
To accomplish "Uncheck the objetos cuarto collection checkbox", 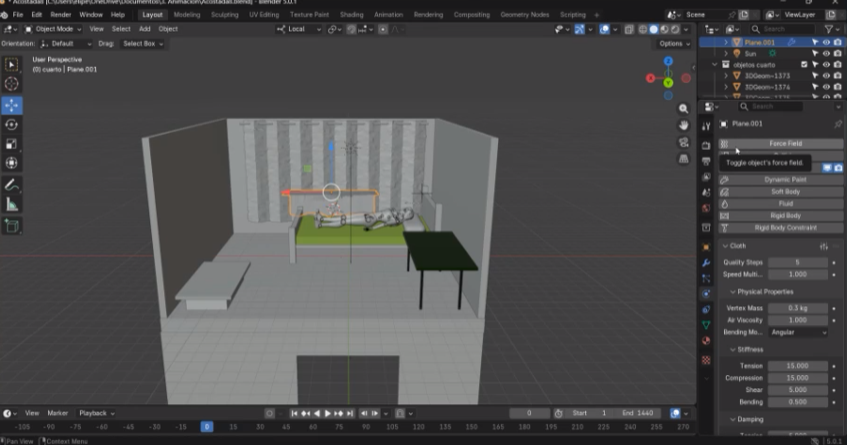I will tap(804, 64).
